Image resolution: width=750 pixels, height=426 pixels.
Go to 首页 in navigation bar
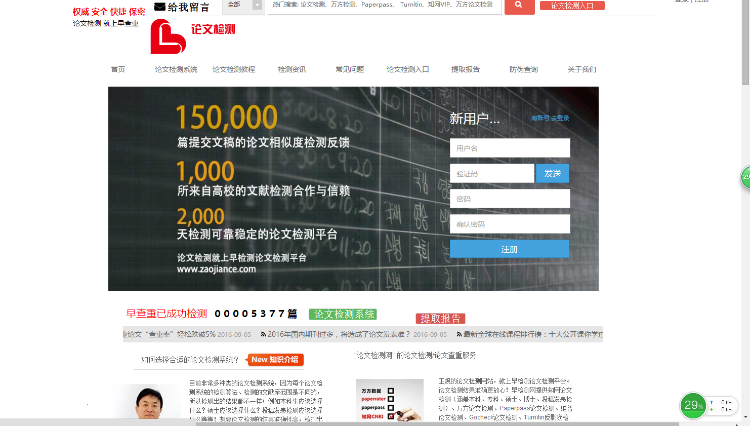coord(118,69)
